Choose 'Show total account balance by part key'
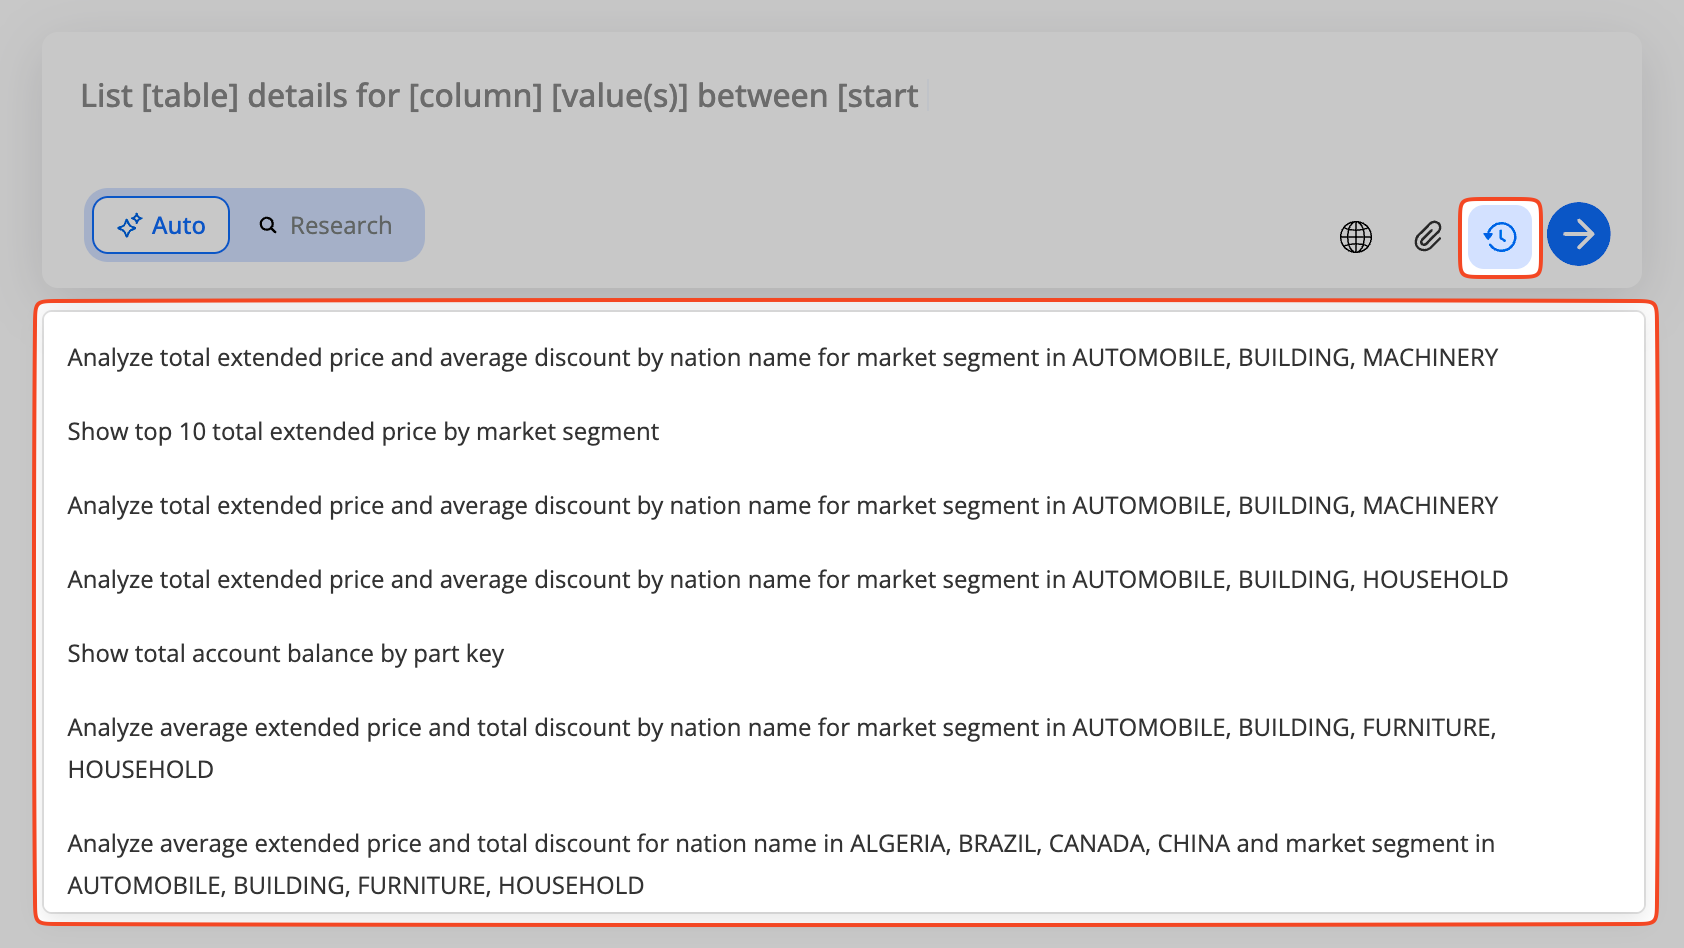The height and width of the screenshot is (948, 1684). [x=286, y=654]
